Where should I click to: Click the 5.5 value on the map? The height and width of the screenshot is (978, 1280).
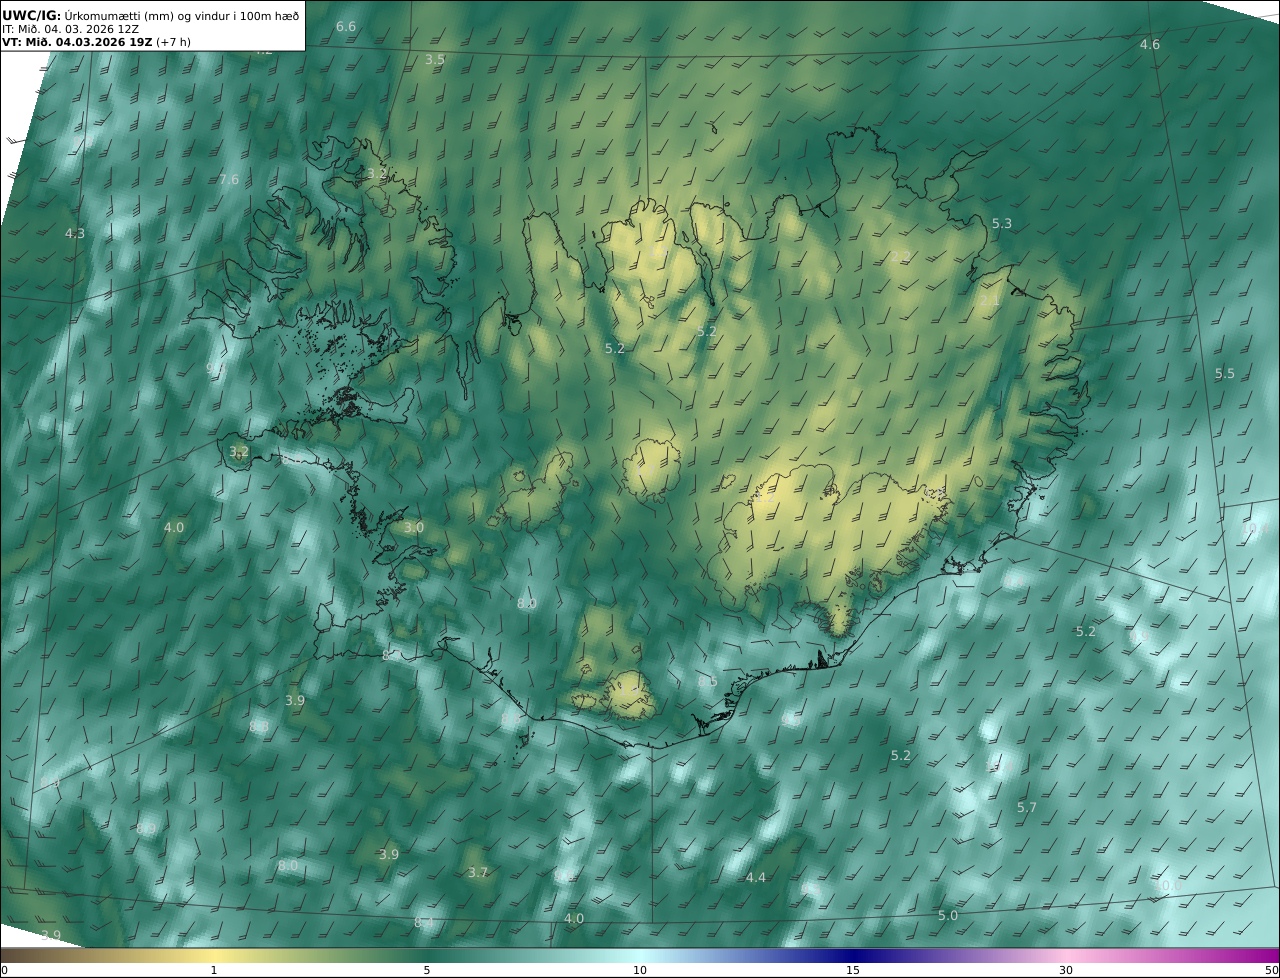point(1225,374)
